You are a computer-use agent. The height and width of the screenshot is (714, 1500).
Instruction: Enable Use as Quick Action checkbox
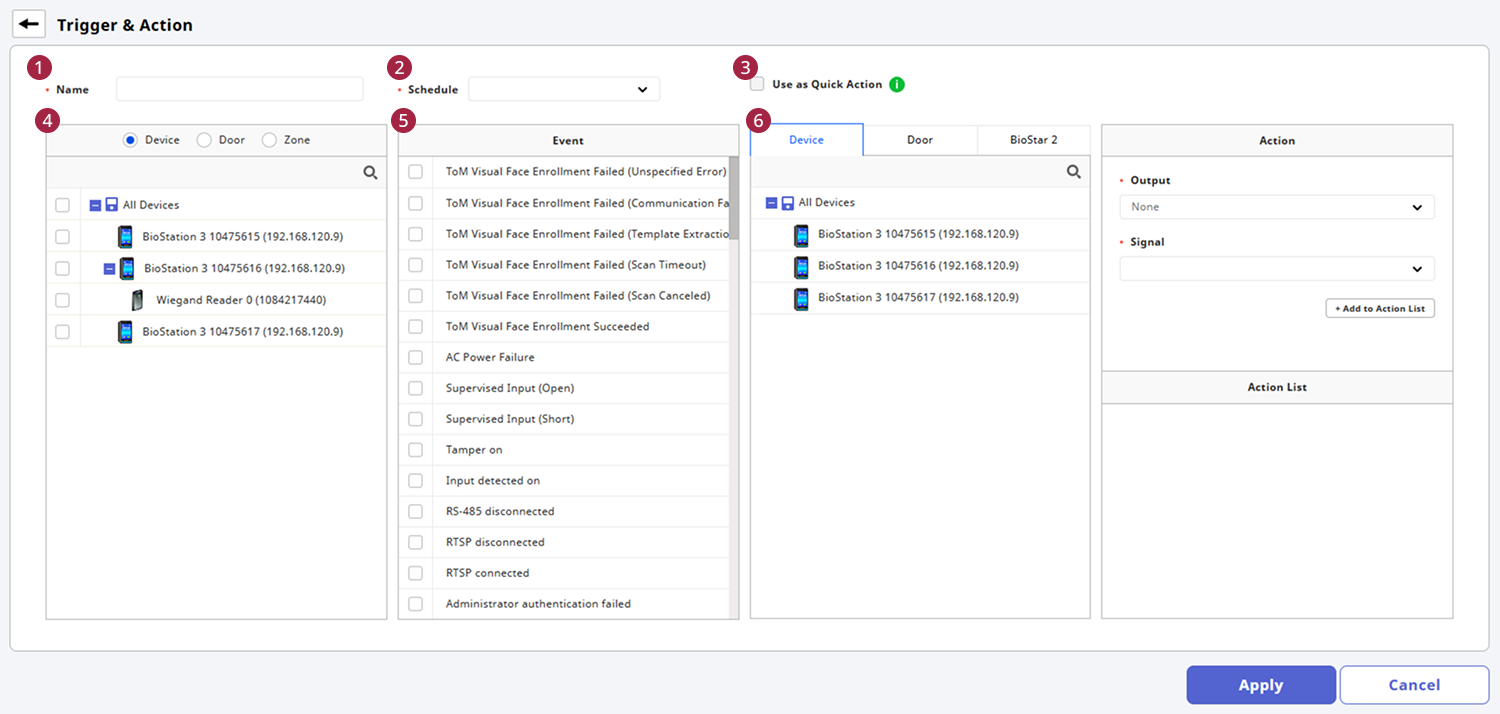(x=758, y=85)
